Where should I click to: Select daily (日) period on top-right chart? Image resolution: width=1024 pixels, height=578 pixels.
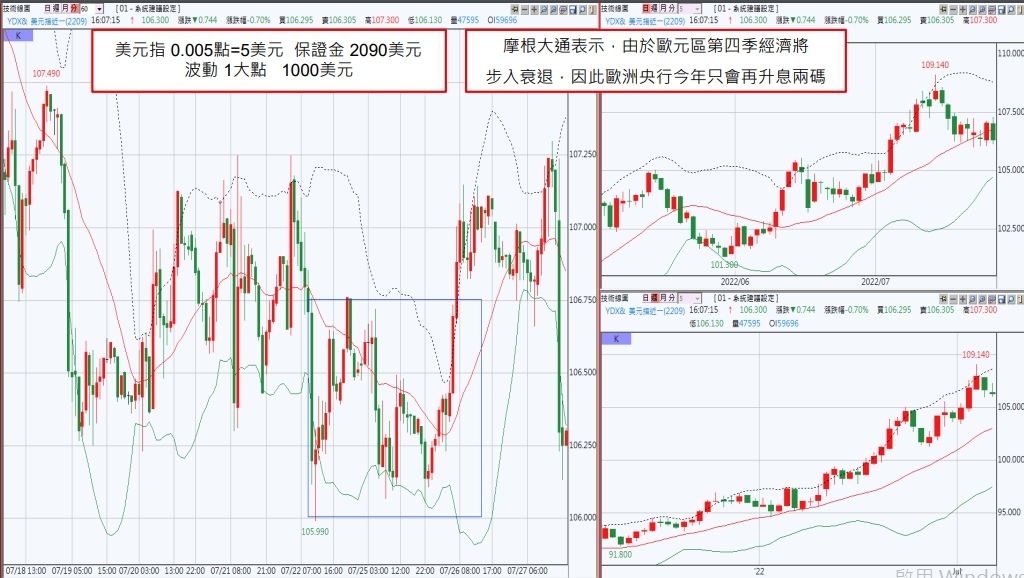(x=646, y=8)
